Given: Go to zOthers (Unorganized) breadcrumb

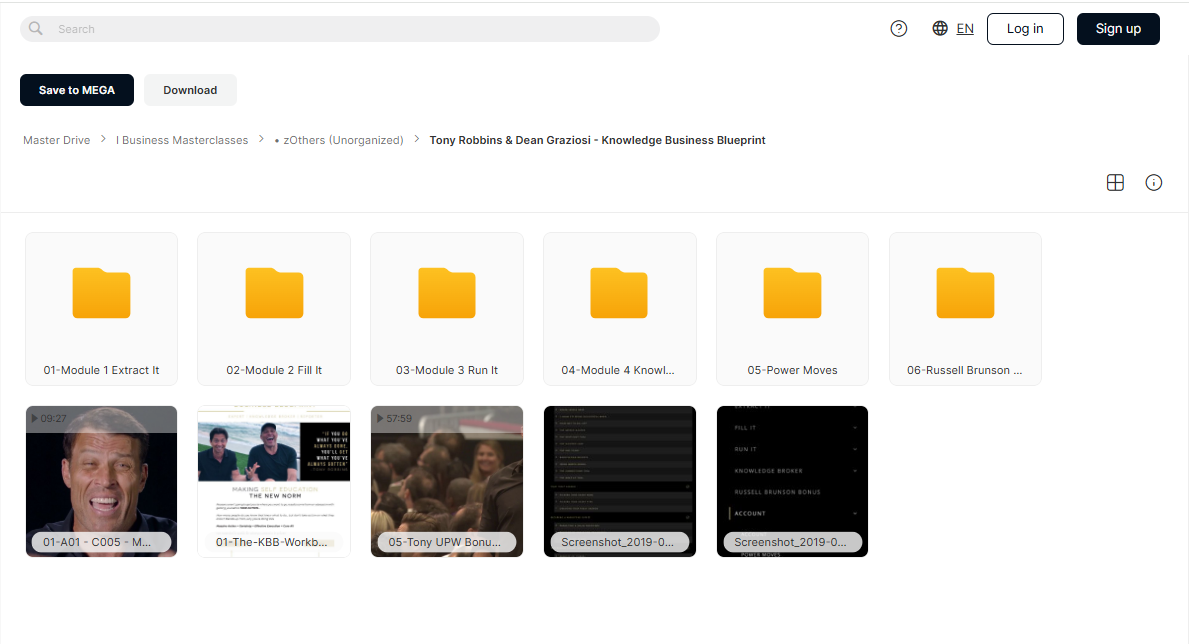Looking at the screenshot, I should pos(339,140).
